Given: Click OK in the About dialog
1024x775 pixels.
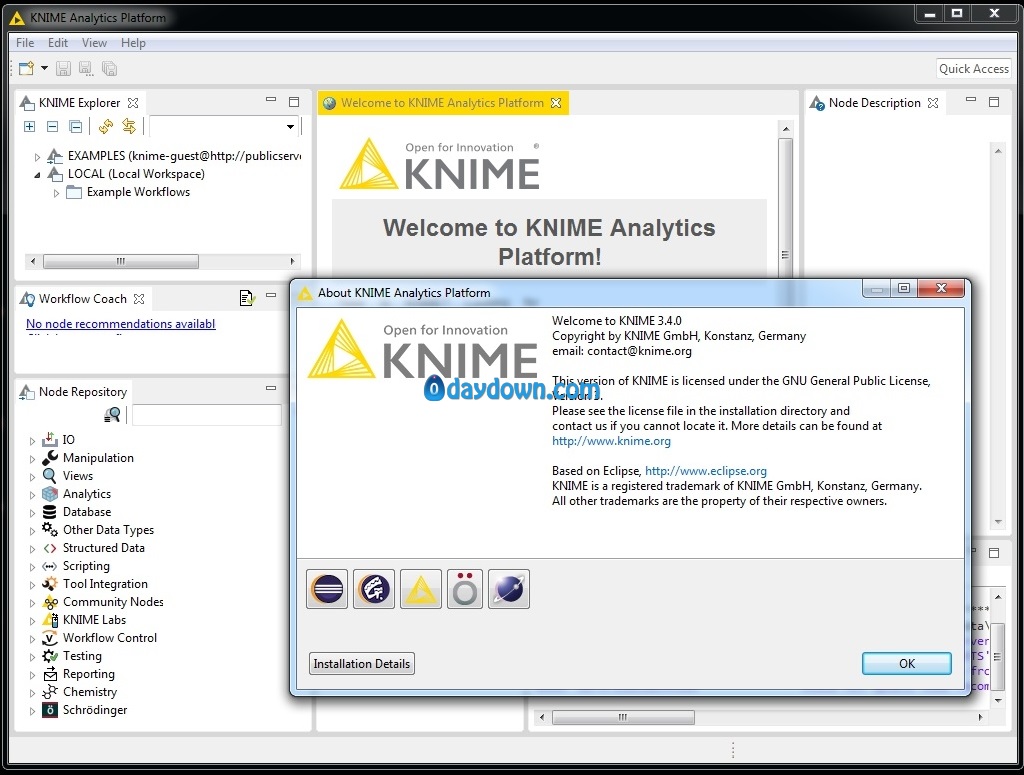Looking at the screenshot, I should point(906,663).
